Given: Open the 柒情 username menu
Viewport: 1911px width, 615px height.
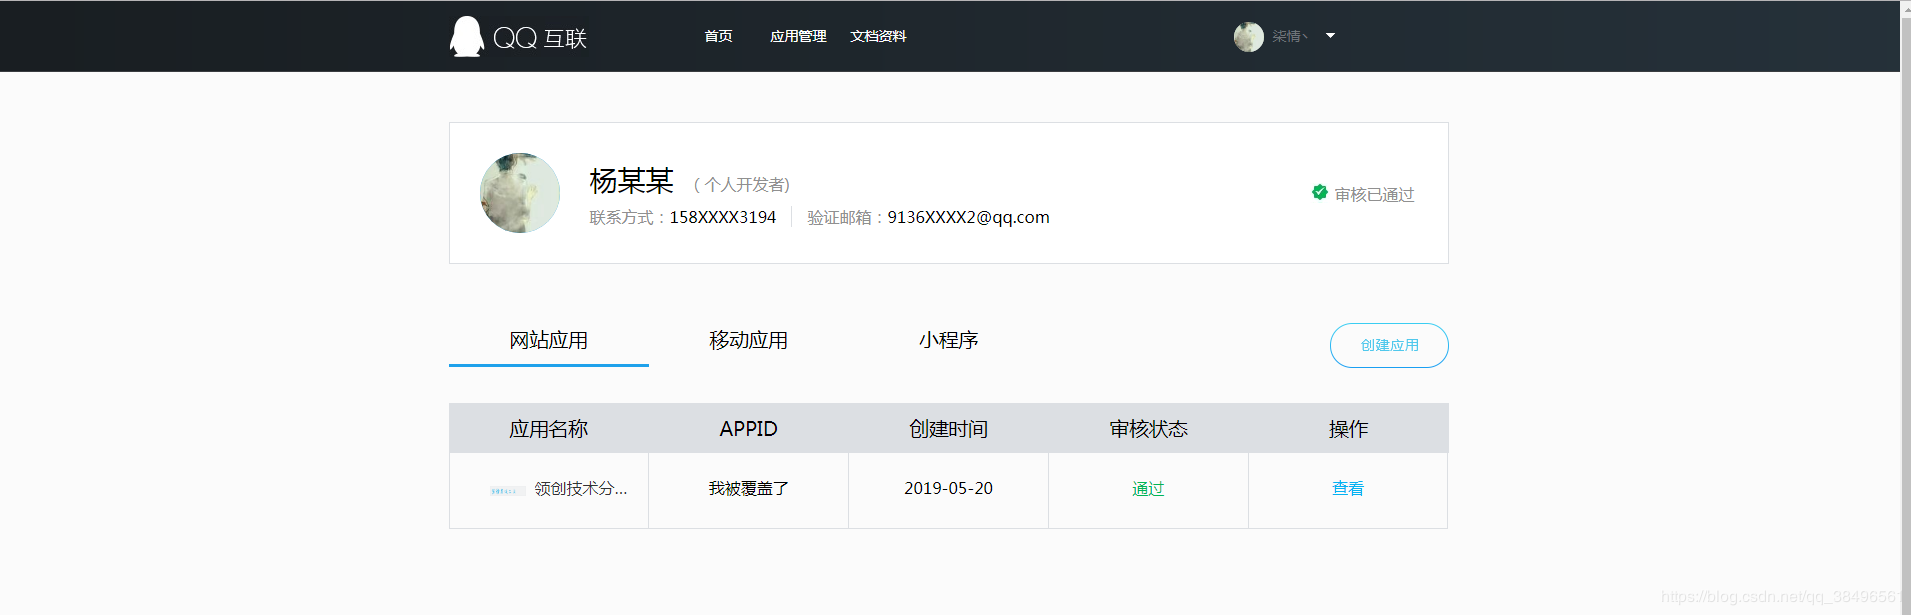Looking at the screenshot, I should point(1289,37).
